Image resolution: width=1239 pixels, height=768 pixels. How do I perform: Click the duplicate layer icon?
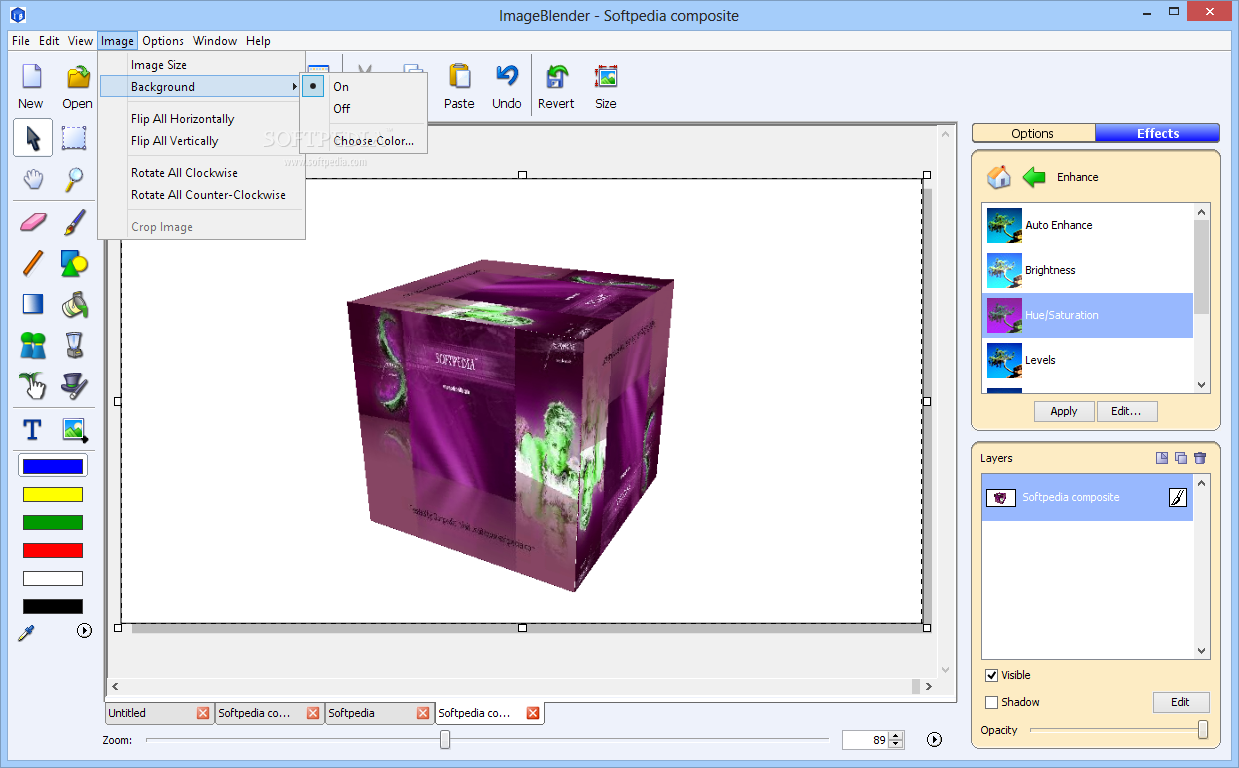tap(1181, 458)
